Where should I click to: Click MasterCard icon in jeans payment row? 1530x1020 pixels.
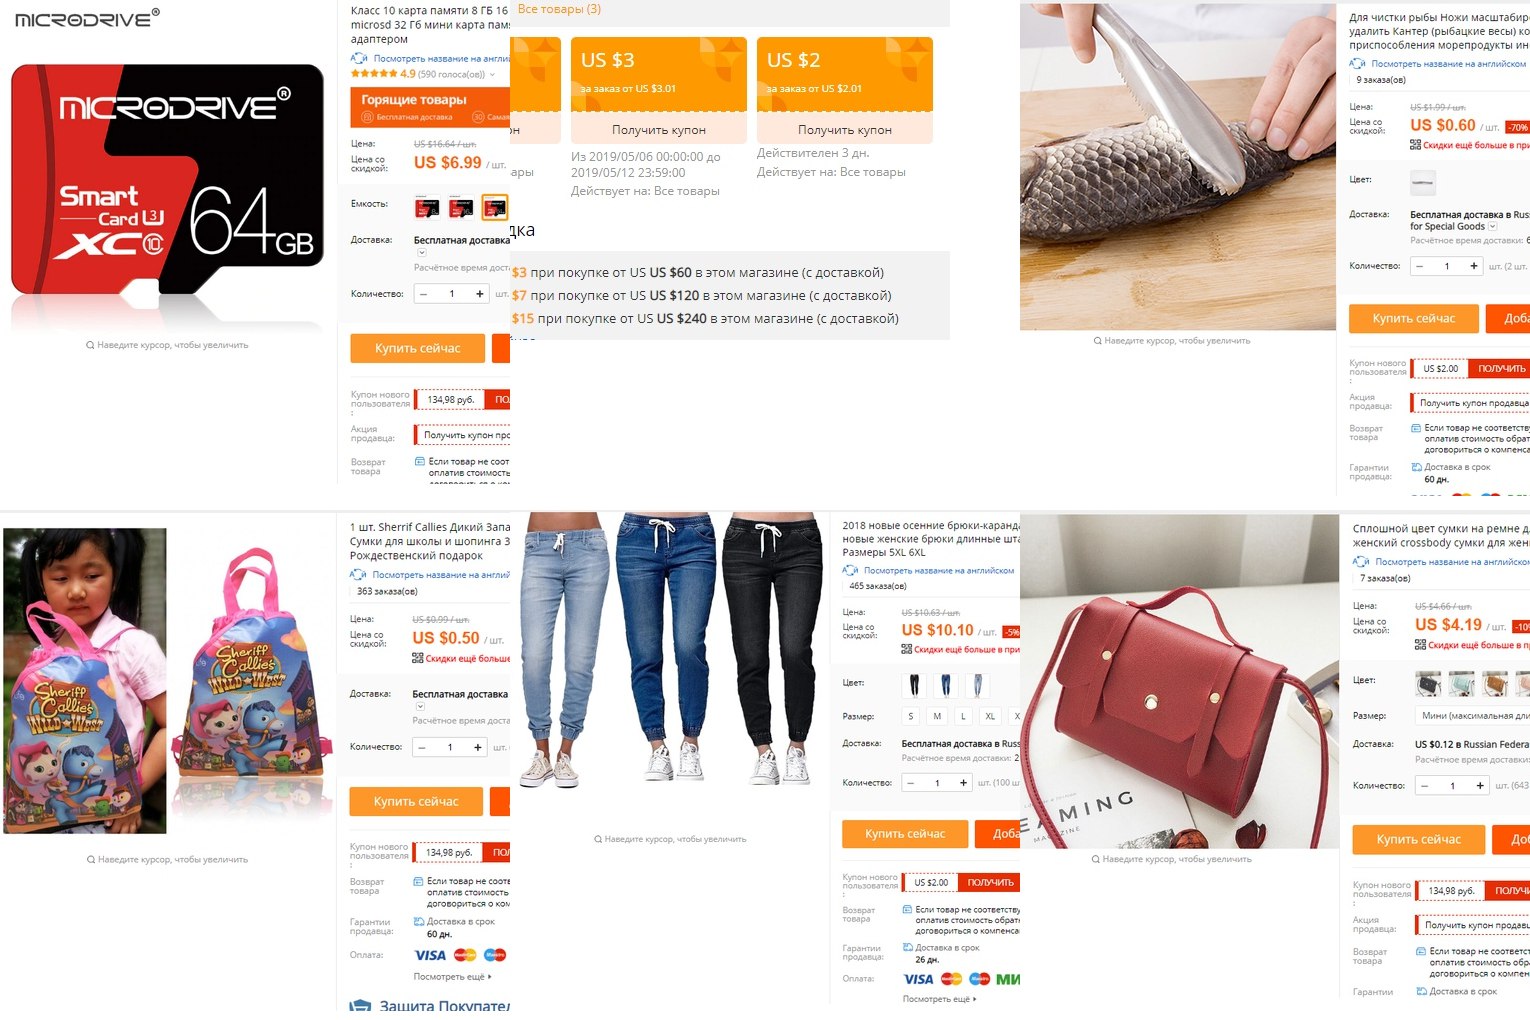951,979
